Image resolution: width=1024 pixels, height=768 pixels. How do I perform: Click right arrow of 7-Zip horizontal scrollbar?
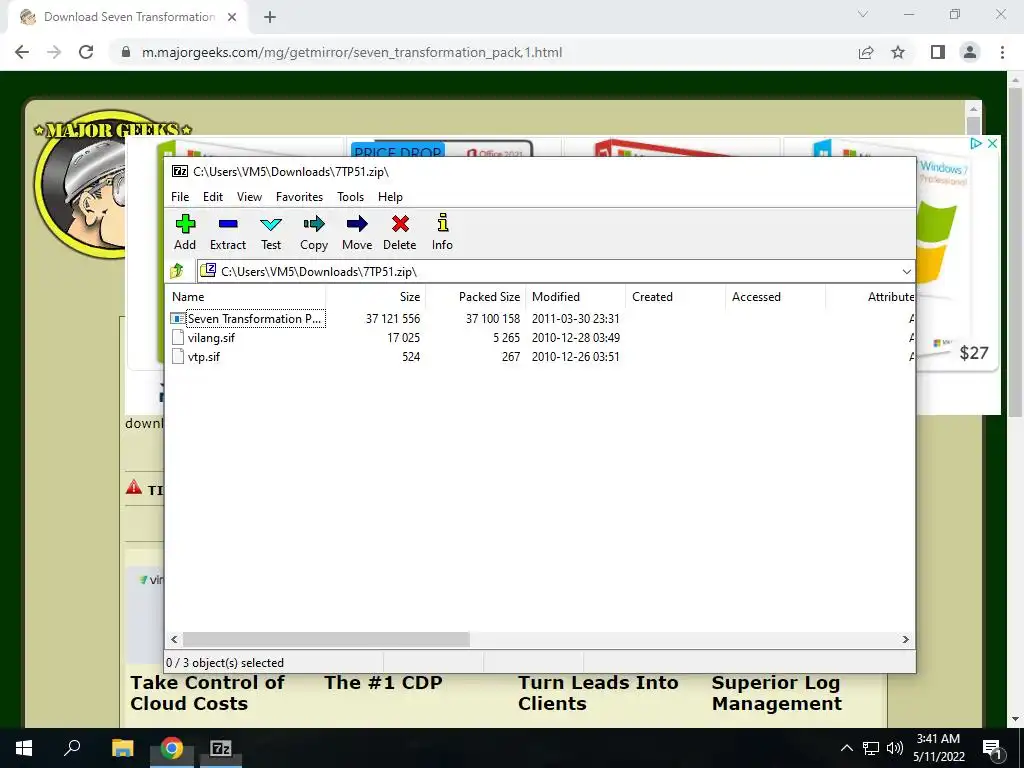(906, 639)
